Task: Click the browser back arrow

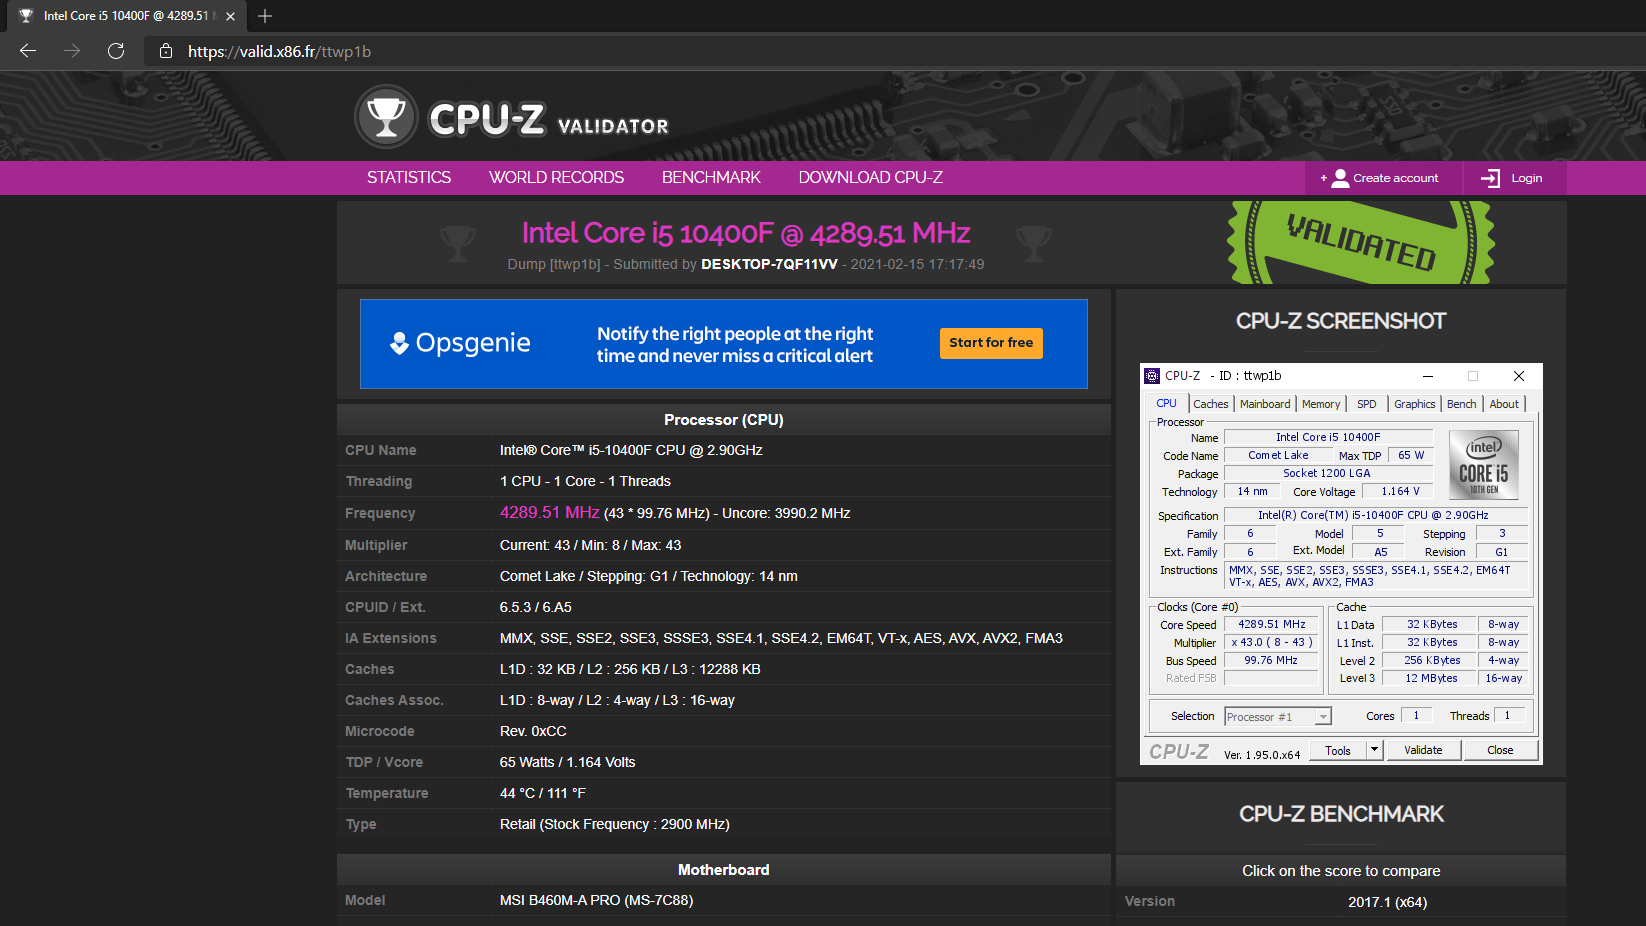Action: [x=28, y=51]
